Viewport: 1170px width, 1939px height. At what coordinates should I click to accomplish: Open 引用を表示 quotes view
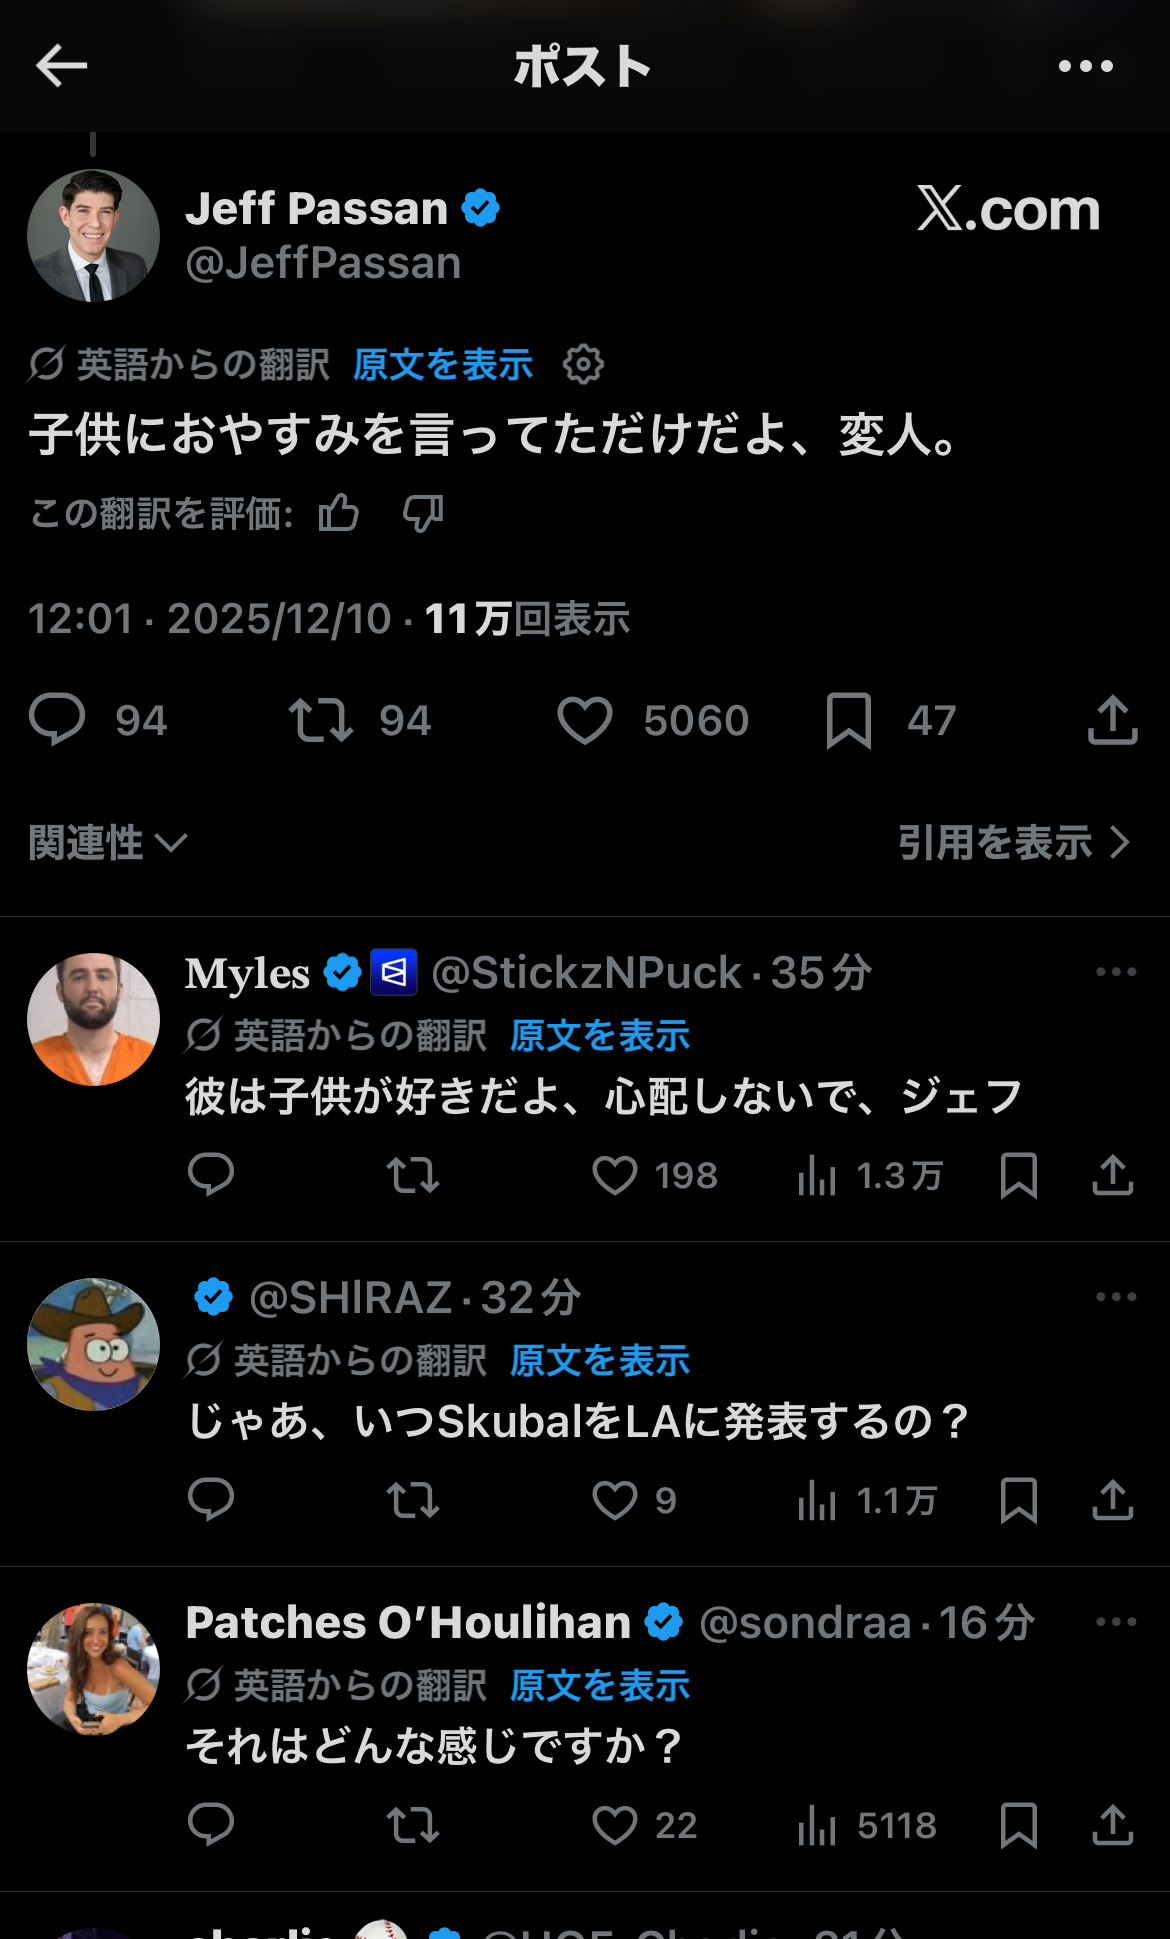click(1012, 843)
